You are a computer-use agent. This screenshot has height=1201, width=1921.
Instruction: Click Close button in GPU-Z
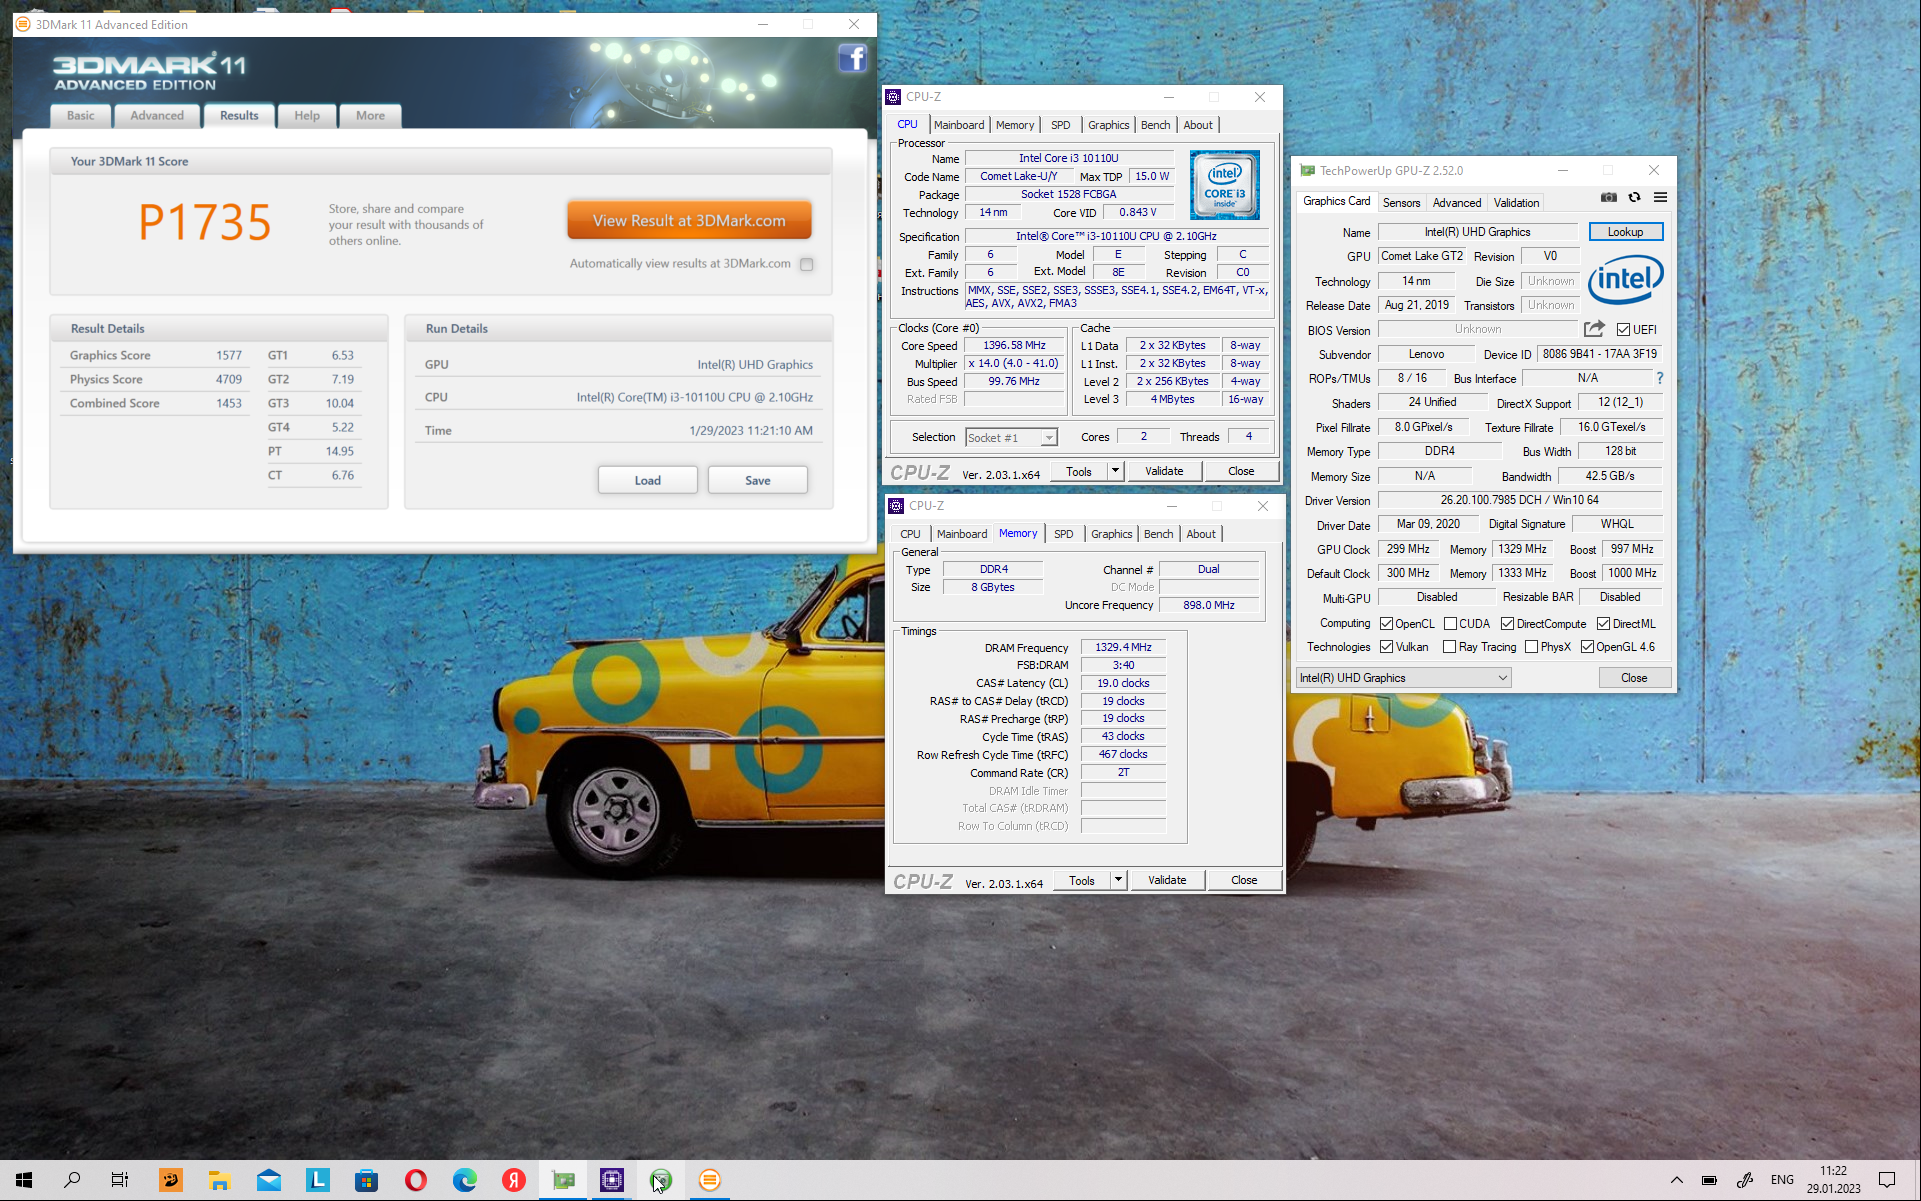(1634, 678)
